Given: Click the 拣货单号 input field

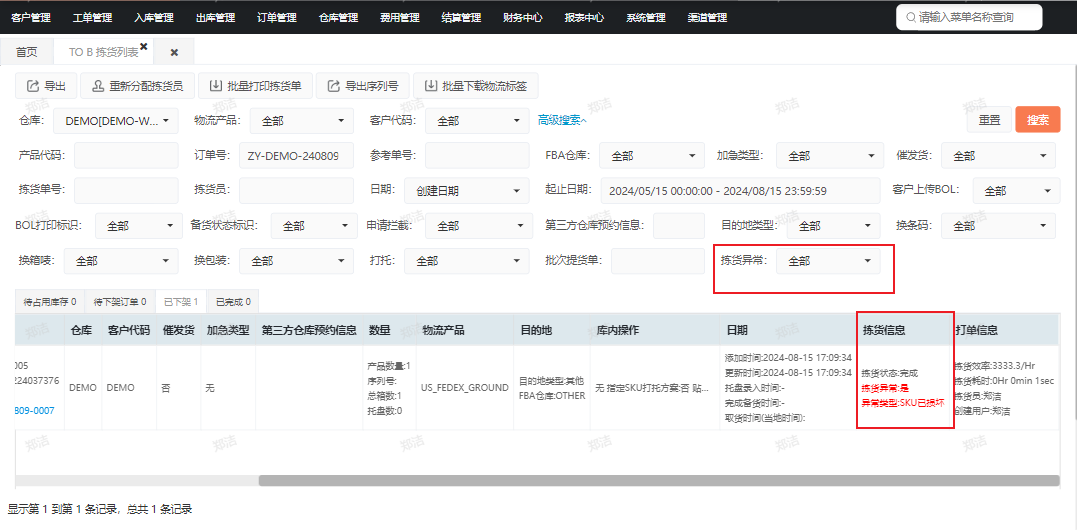Looking at the screenshot, I should [126, 191].
